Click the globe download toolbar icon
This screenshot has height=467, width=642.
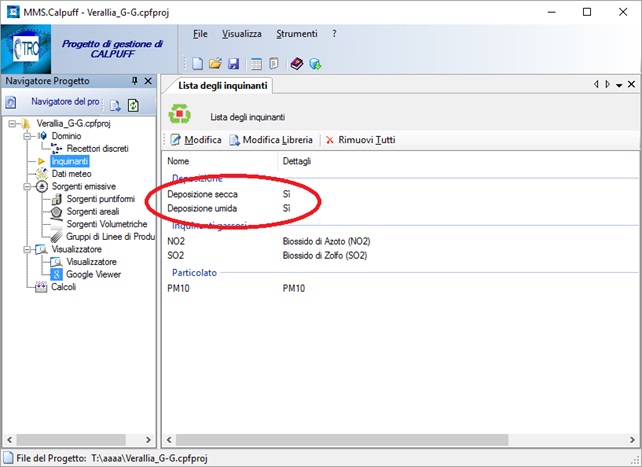(x=315, y=64)
